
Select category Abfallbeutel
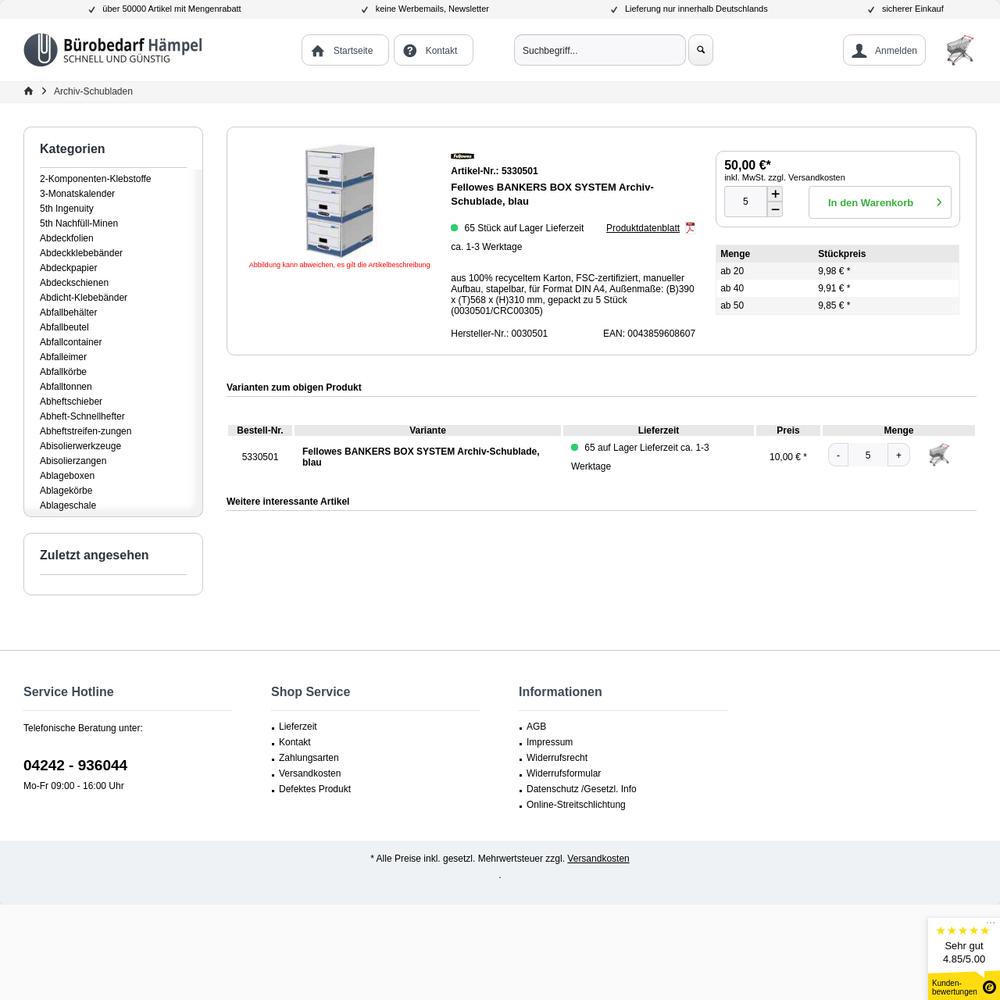64,327
